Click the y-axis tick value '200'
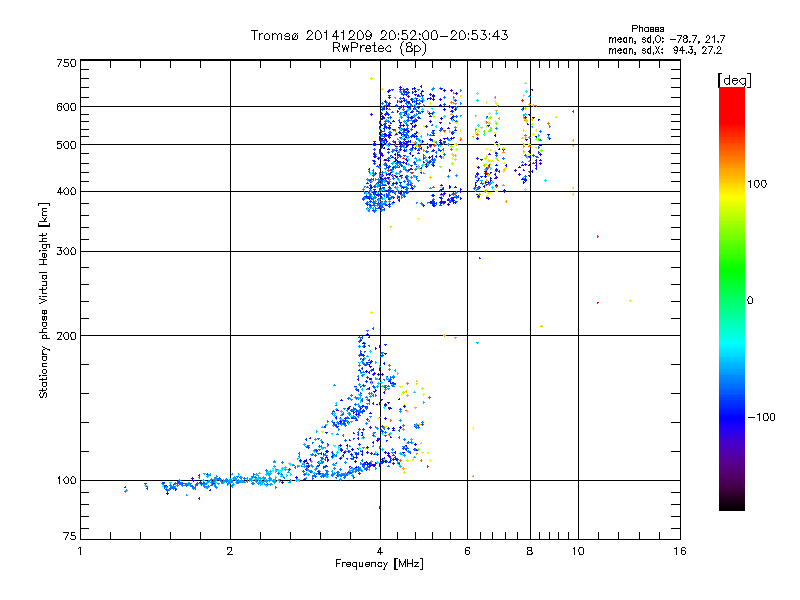Viewport: 800px width, 600px height. click(x=67, y=336)
